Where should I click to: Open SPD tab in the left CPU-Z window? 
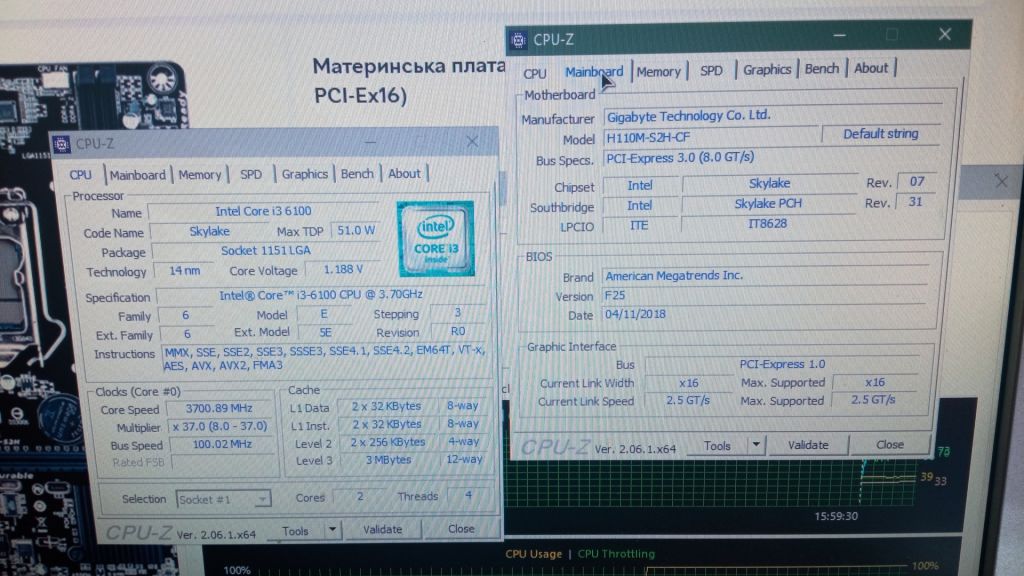[x=251, y=174]
